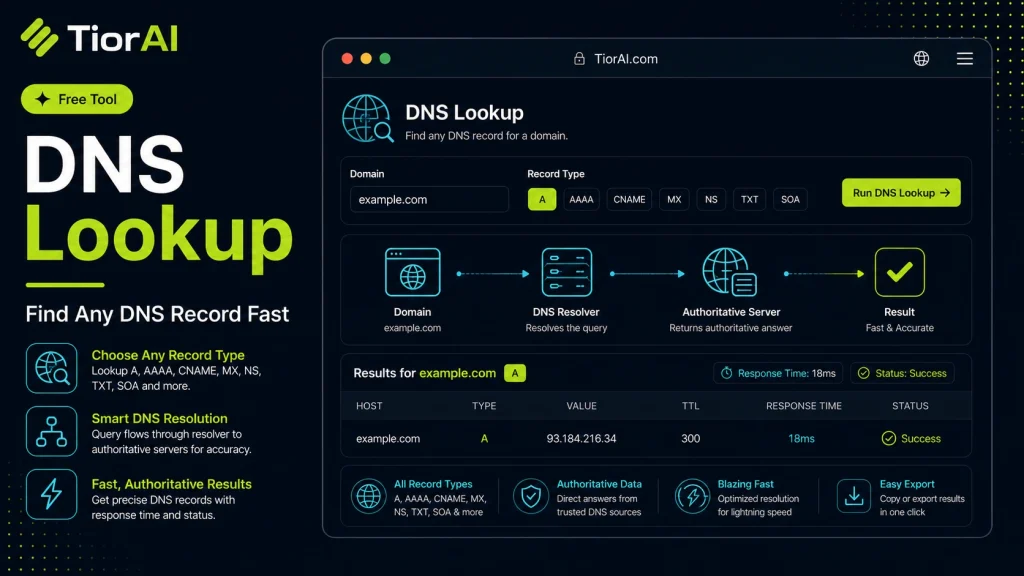This screenshot has width=1024, height=576.
Task: Click the Free Tool badge
Action: click(x=77, y=99)
